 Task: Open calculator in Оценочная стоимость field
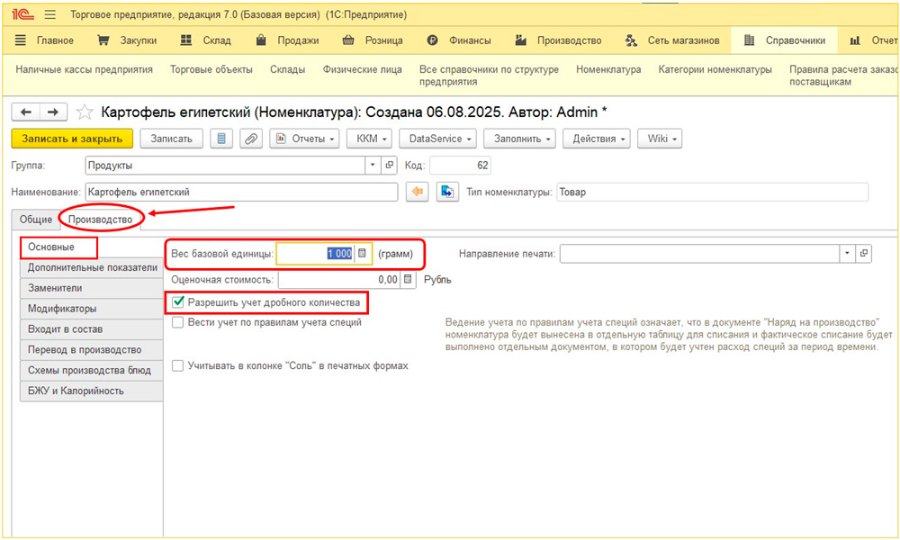tap(408, 279)
